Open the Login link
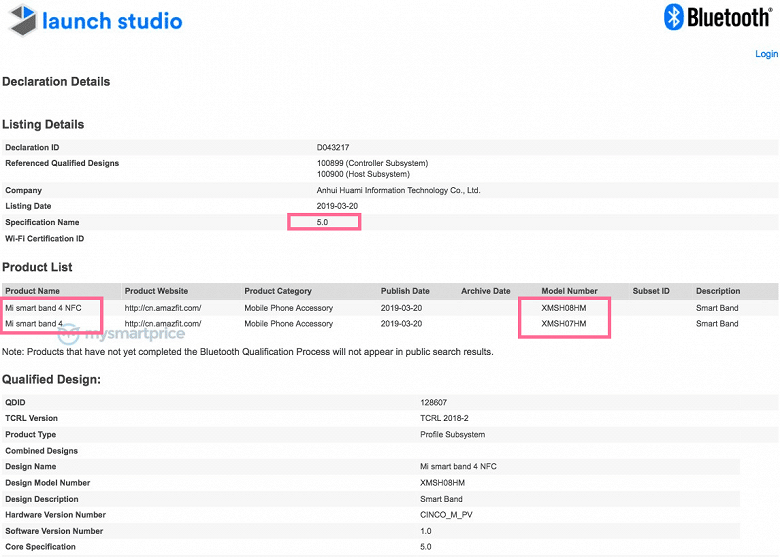The height and width of the screenshot is (557, 780). coord(766,54)
